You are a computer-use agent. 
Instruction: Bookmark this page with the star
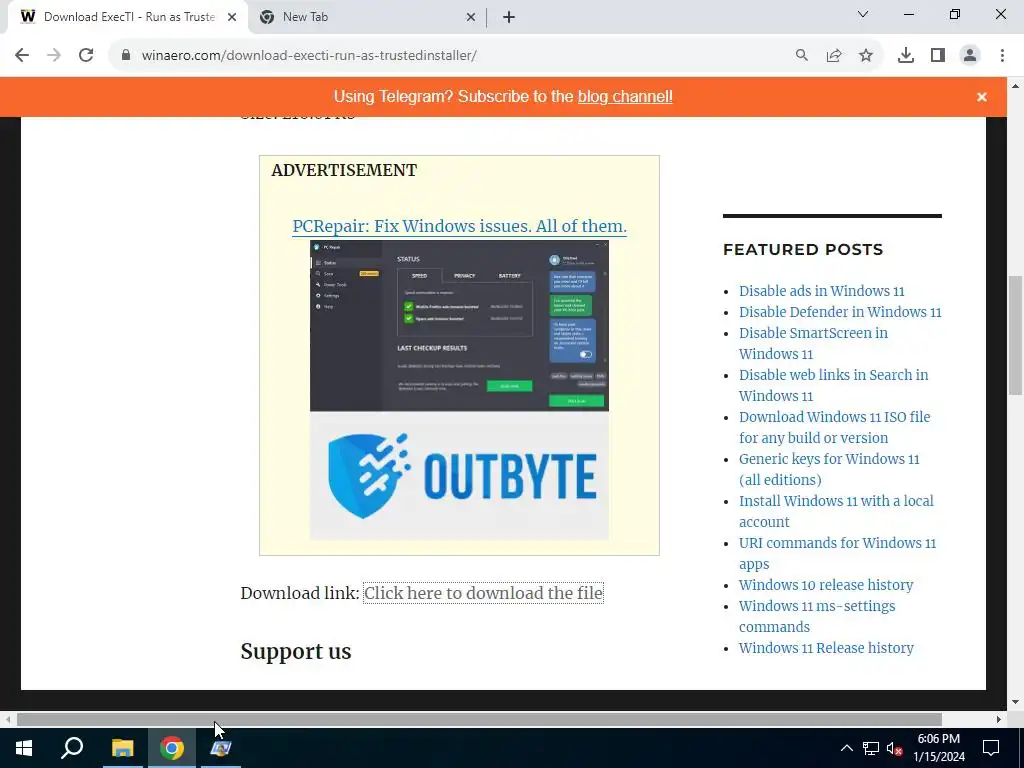point(866,56)
